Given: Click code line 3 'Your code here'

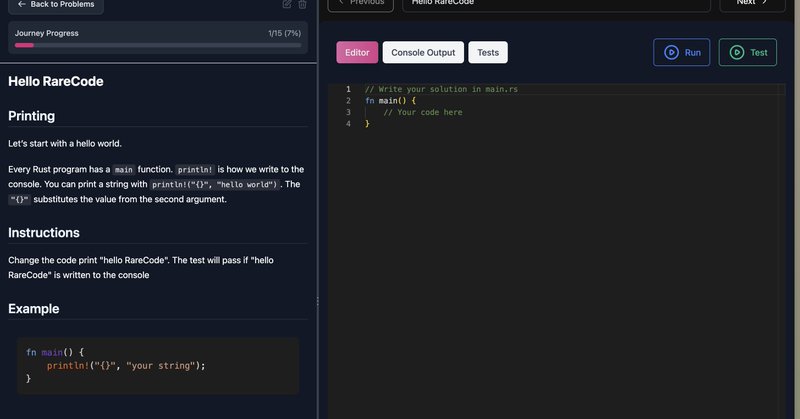Looking at the screenshot, I should pos(422,112).
